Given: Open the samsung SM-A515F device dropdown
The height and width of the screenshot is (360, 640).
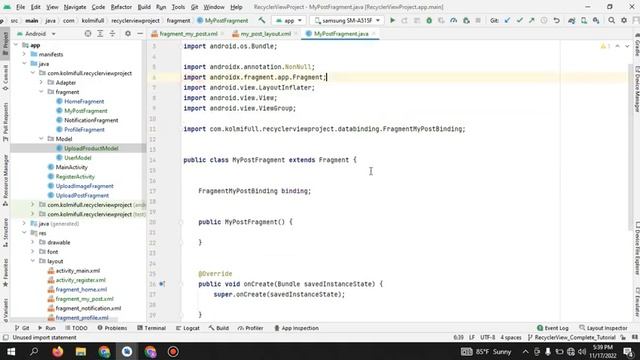Looking at the screenshot, I should [347, 20].
